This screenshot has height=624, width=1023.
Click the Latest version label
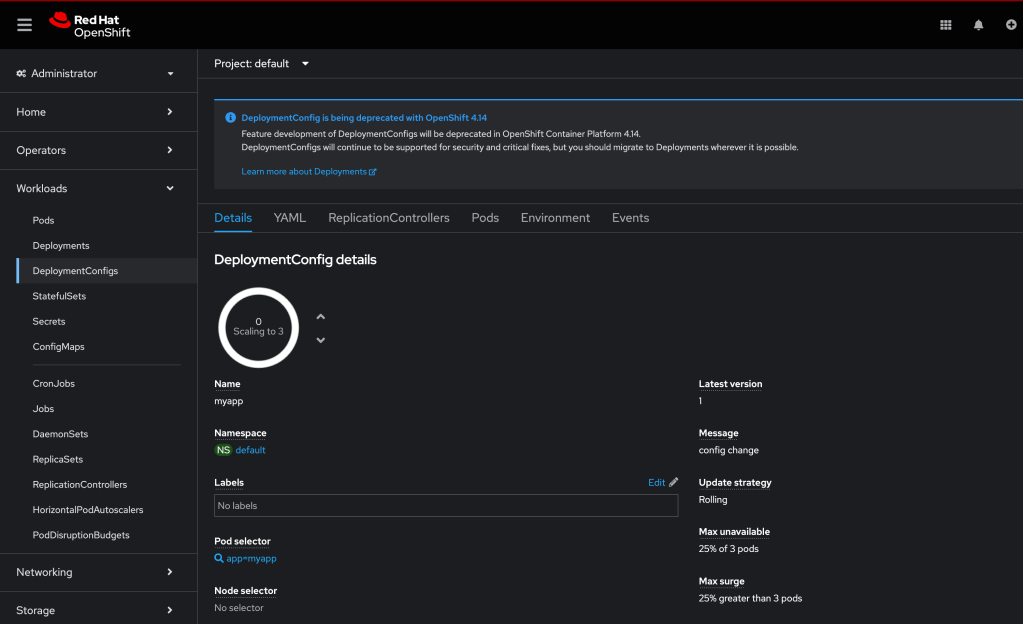point(730,384)
